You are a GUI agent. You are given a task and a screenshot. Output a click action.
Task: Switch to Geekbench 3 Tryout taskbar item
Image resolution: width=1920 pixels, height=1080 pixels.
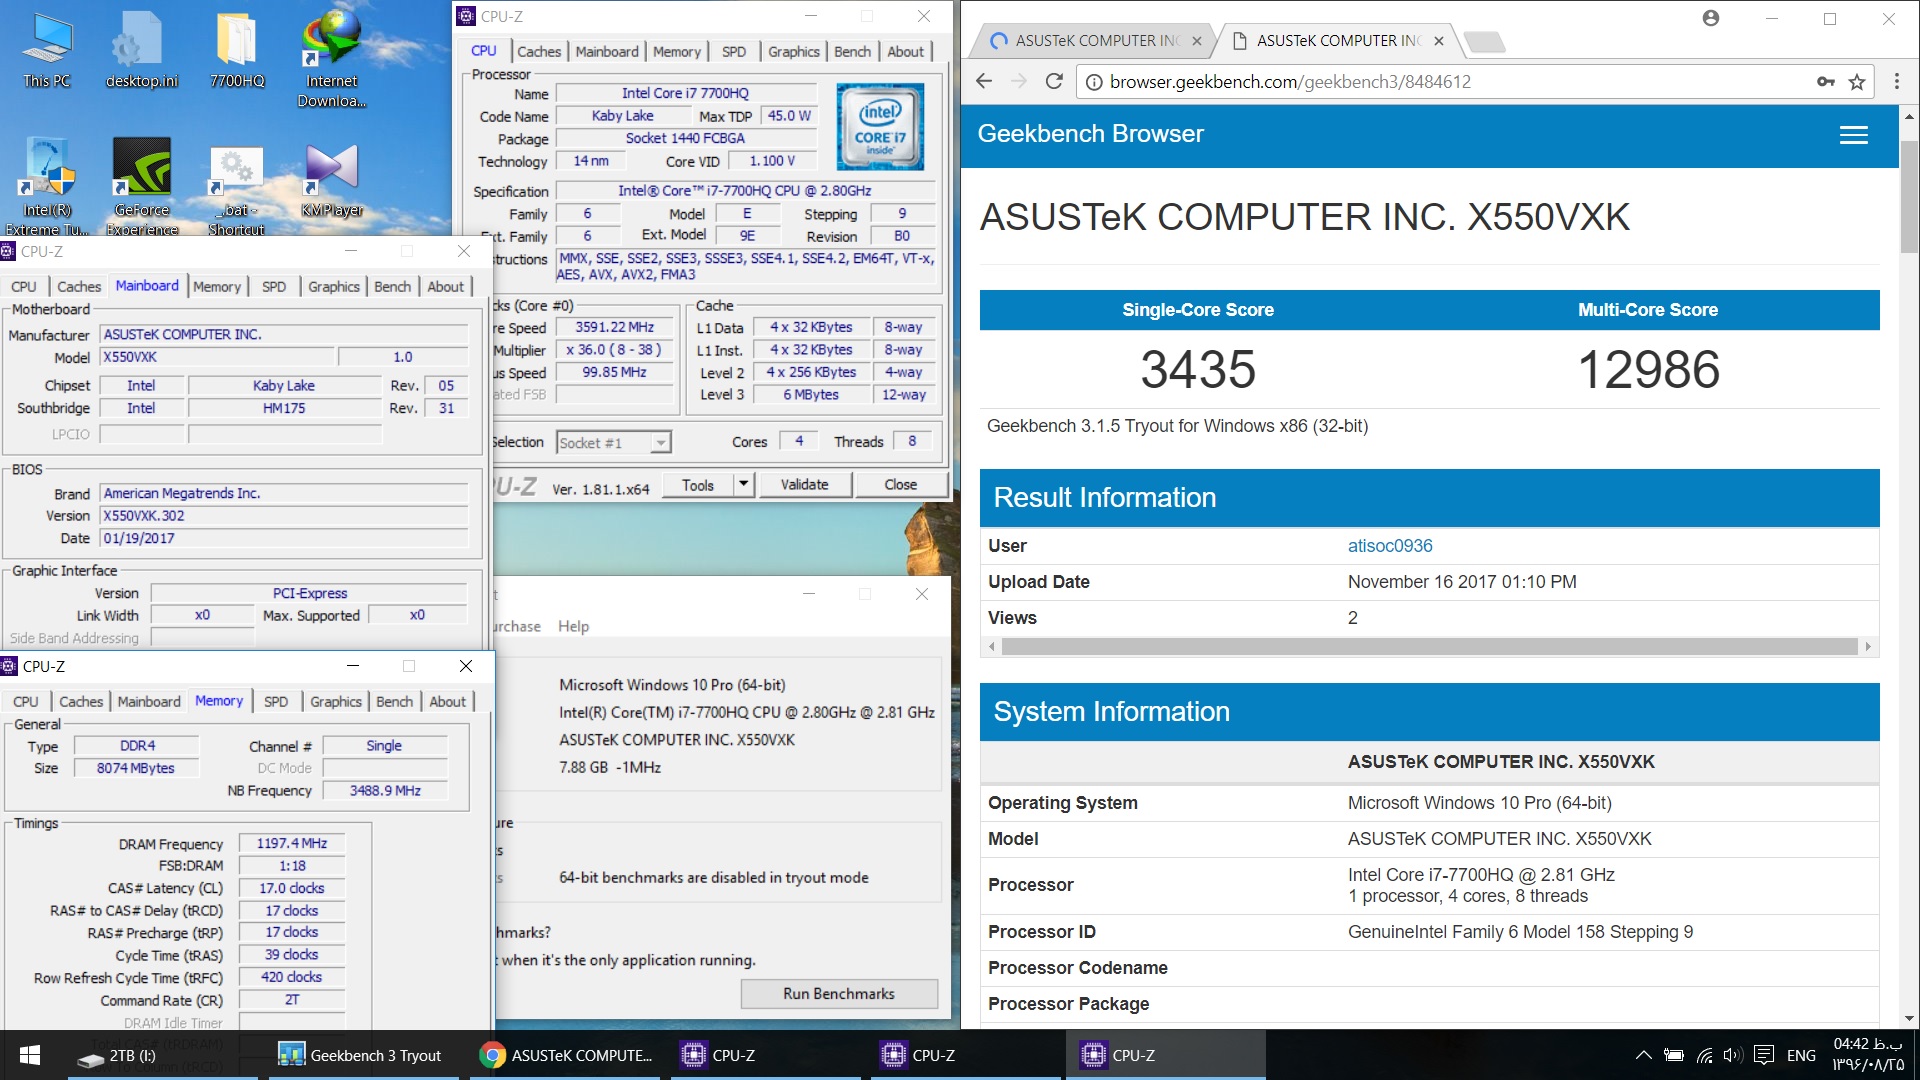362,1055
